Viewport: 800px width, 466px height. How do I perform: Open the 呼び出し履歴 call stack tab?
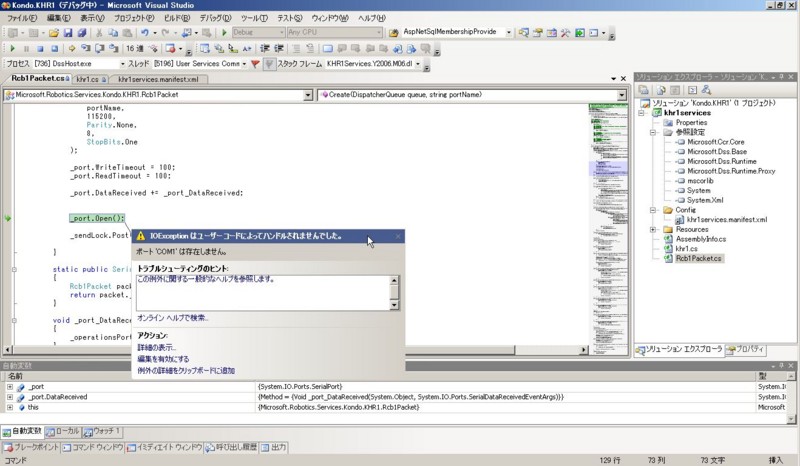pyautogui.click(x=231, y=448)
